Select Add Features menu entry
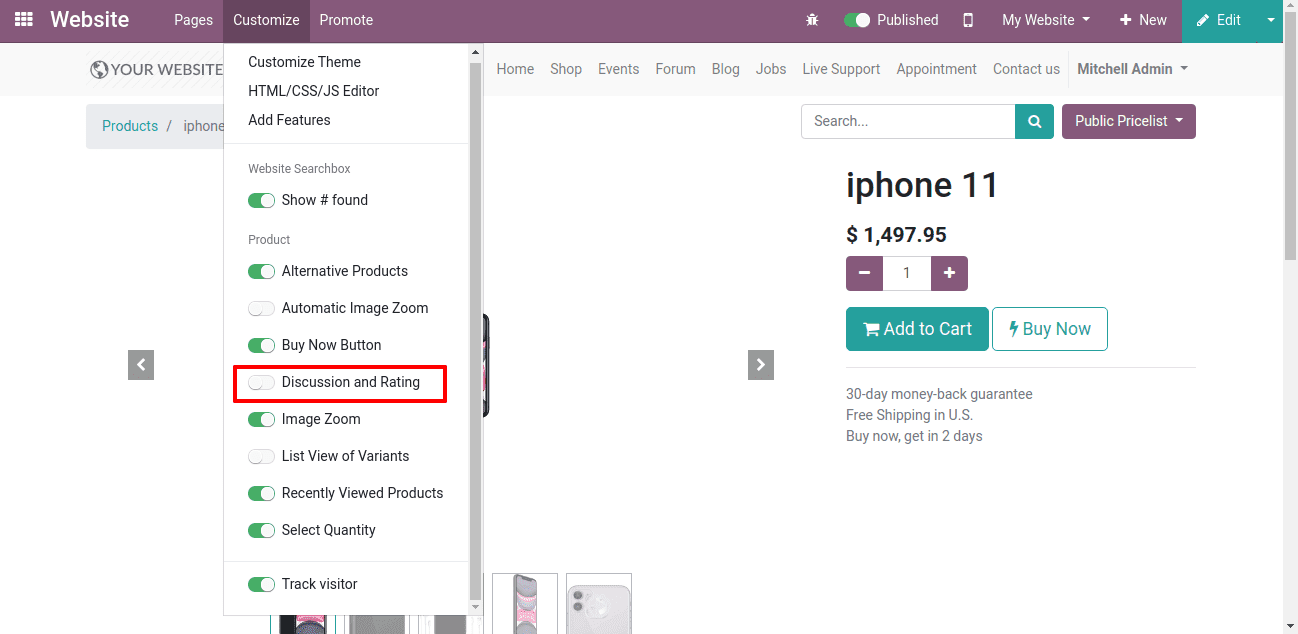Viewport: 1298px width, 634px height. (x=289, y=120)
